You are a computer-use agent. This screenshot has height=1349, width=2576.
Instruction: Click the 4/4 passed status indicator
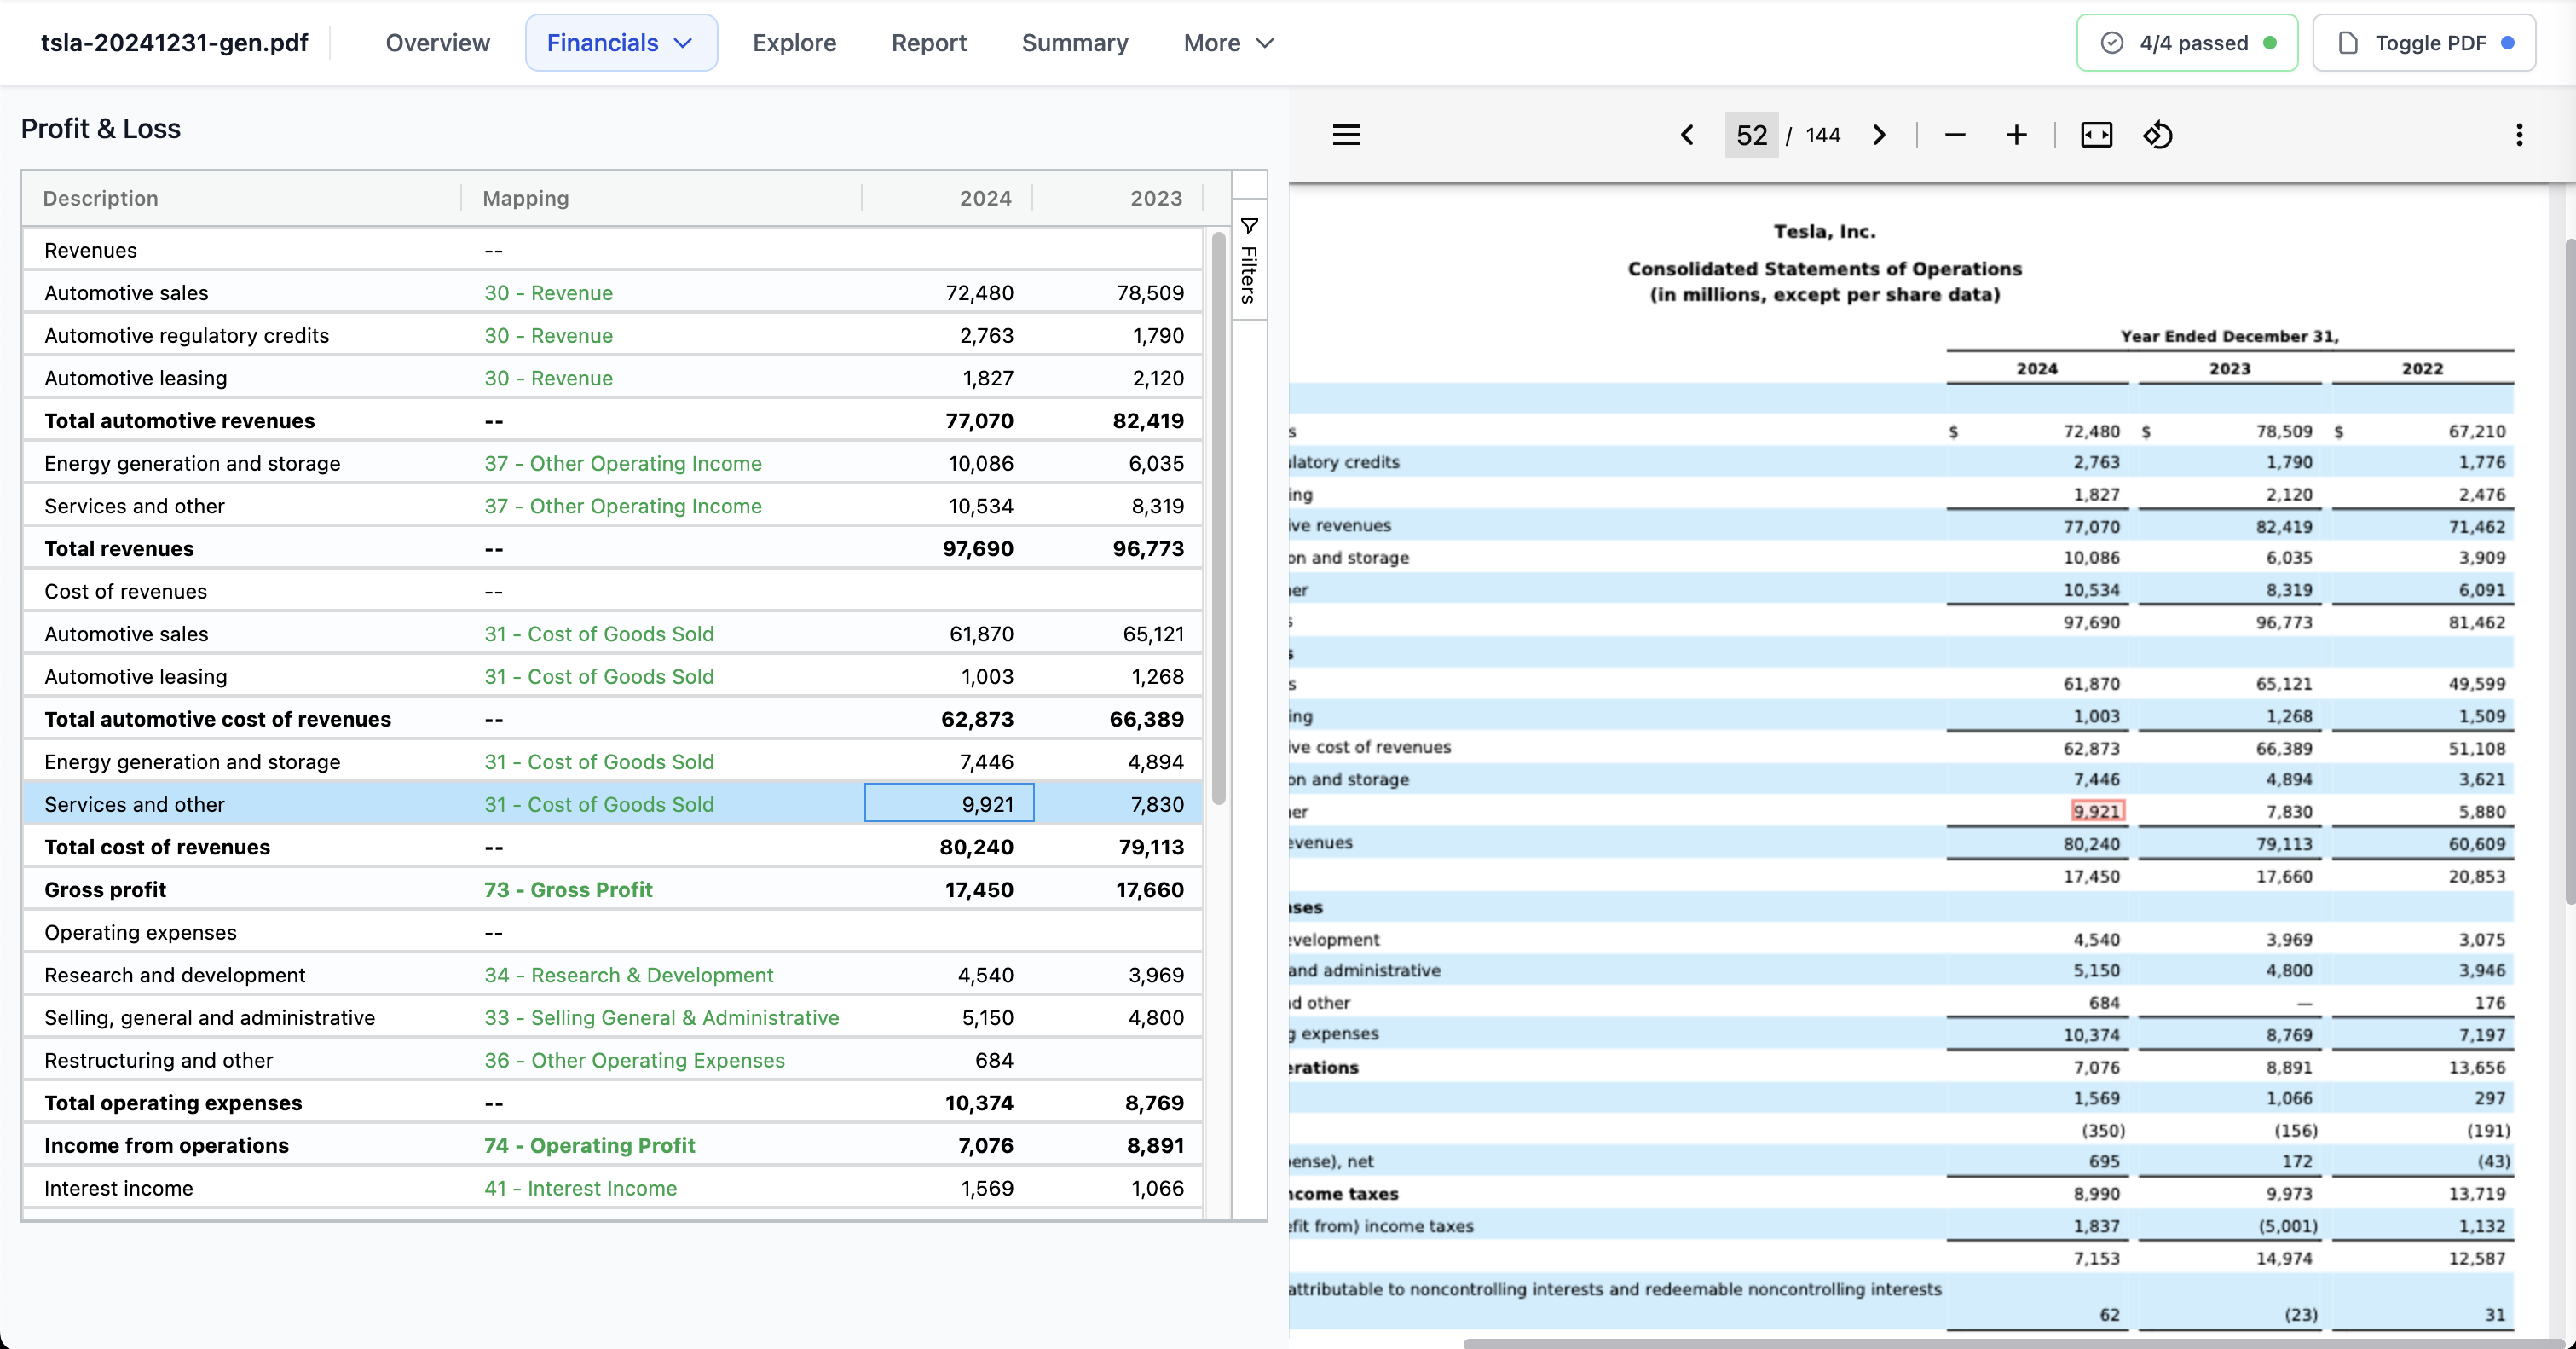coord(2187,43)
